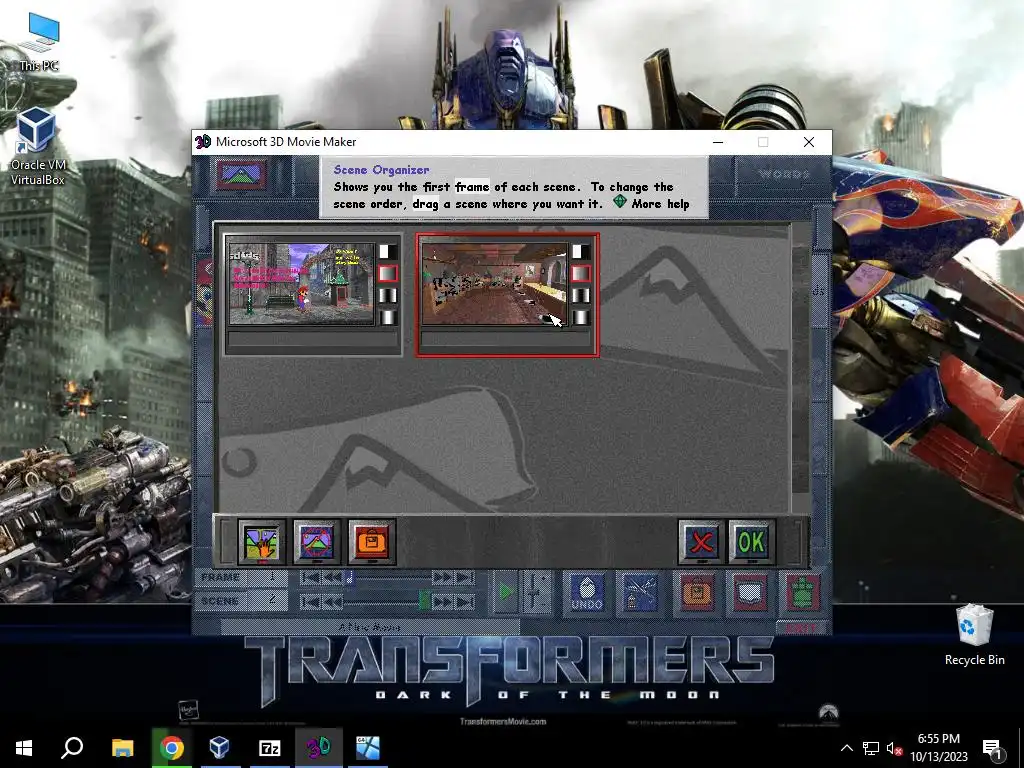Click the UNDO button

point(587,592)
